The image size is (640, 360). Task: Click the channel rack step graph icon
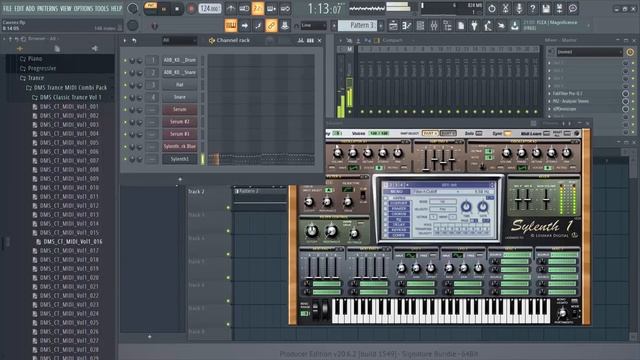[301, 40]
